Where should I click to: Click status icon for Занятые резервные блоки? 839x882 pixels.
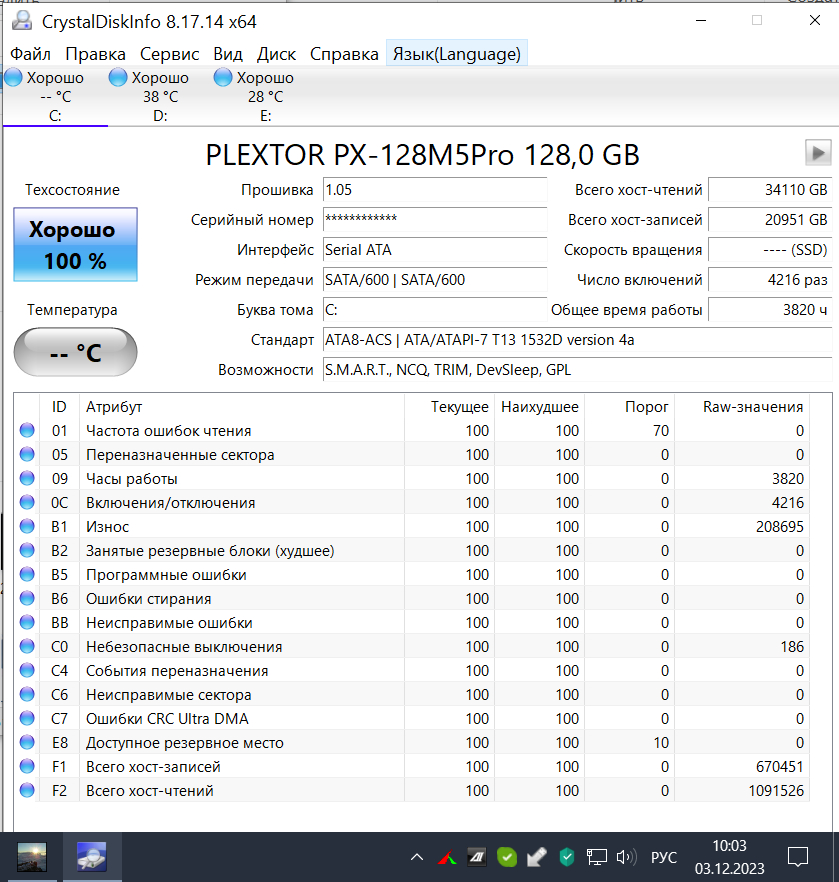[x=27, y=550]
